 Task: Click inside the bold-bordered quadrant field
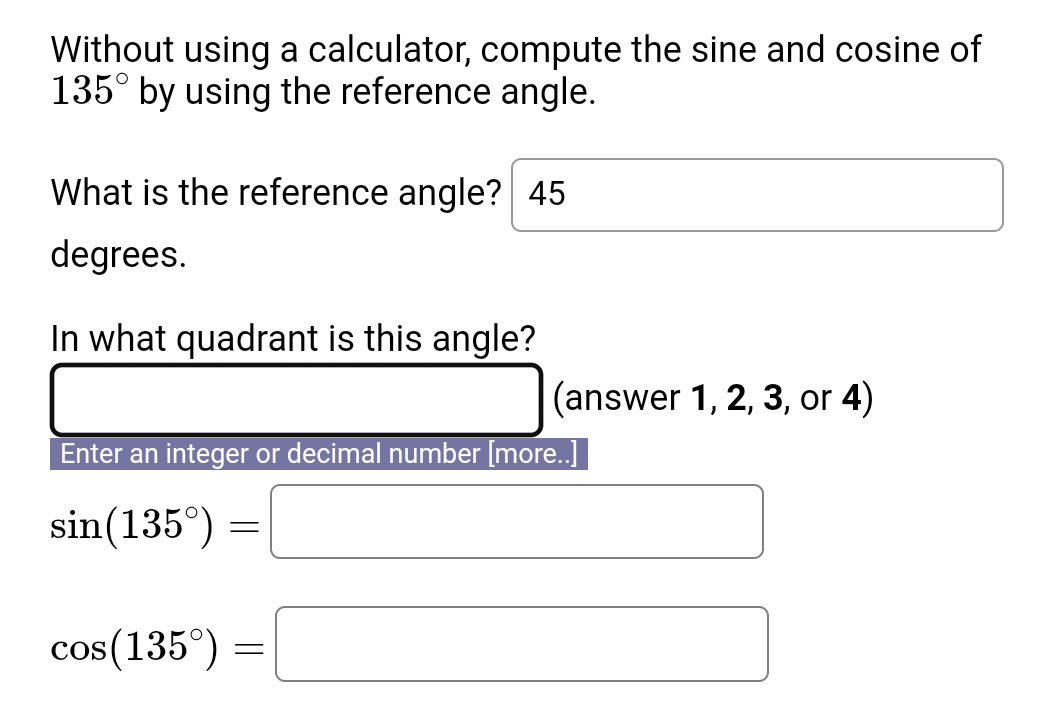tap(295, 400)
